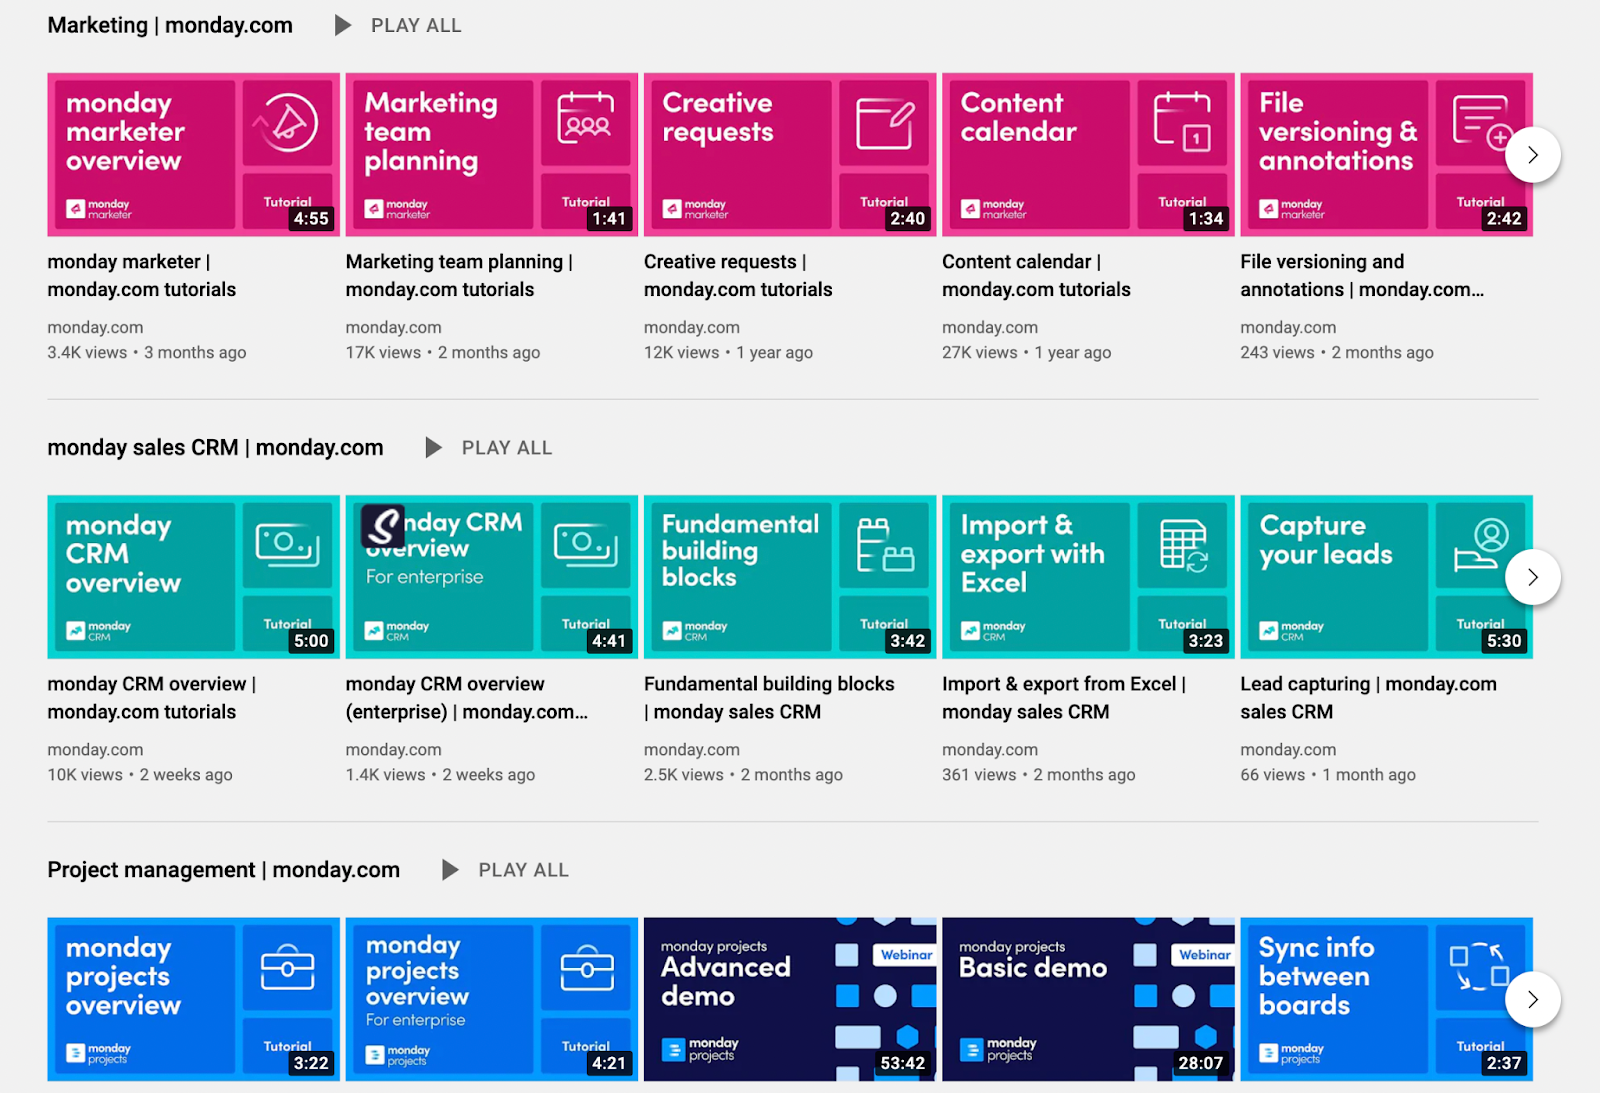Advance the monday sales CRM carousel arrow

pyautogui.click(x=1533, y=577)
